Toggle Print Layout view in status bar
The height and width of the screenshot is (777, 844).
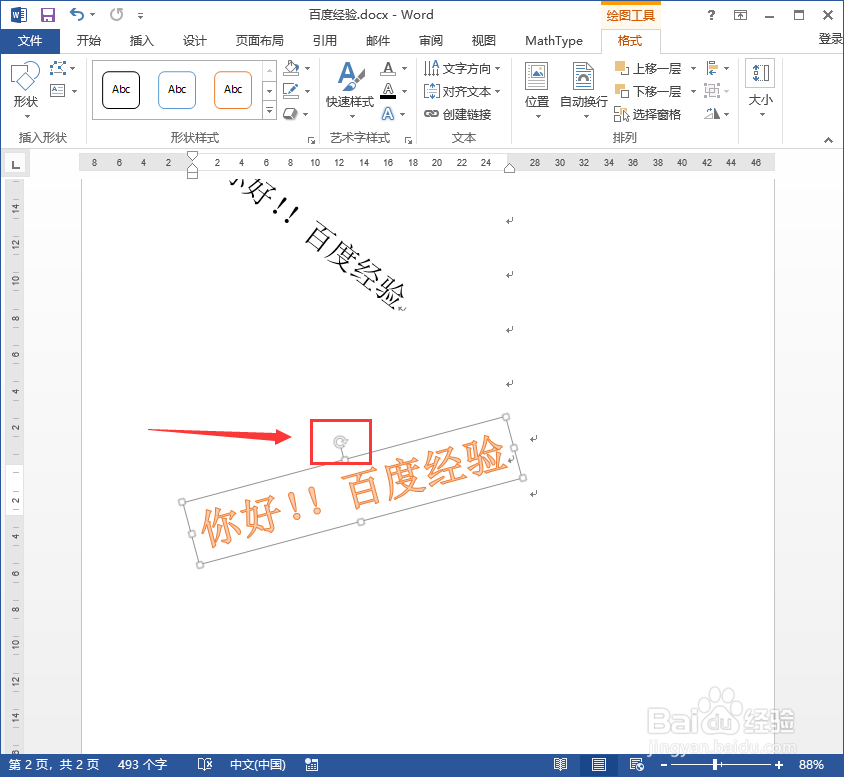coord(599,764)
